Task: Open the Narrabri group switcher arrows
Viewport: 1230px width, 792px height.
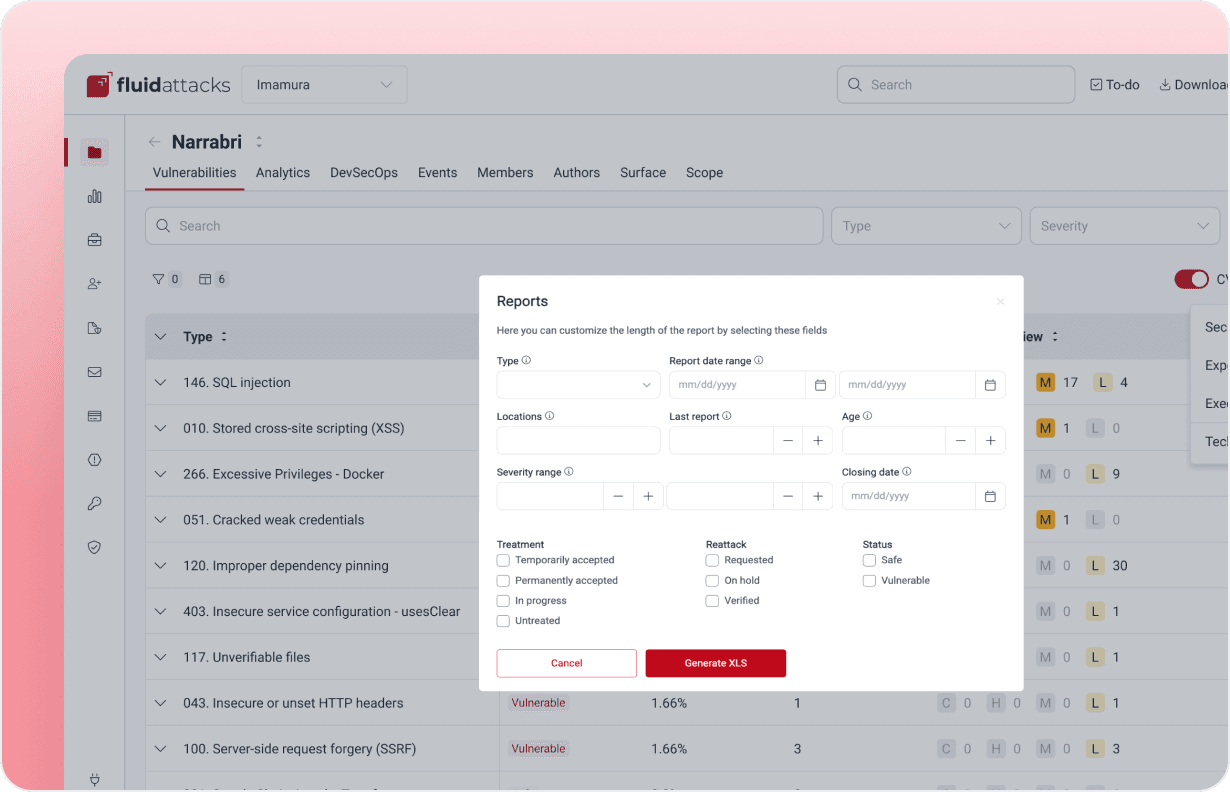Action: (259, 142)
